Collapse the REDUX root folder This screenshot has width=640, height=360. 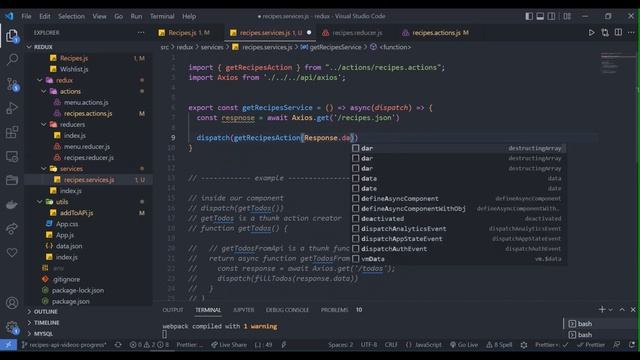40,47
